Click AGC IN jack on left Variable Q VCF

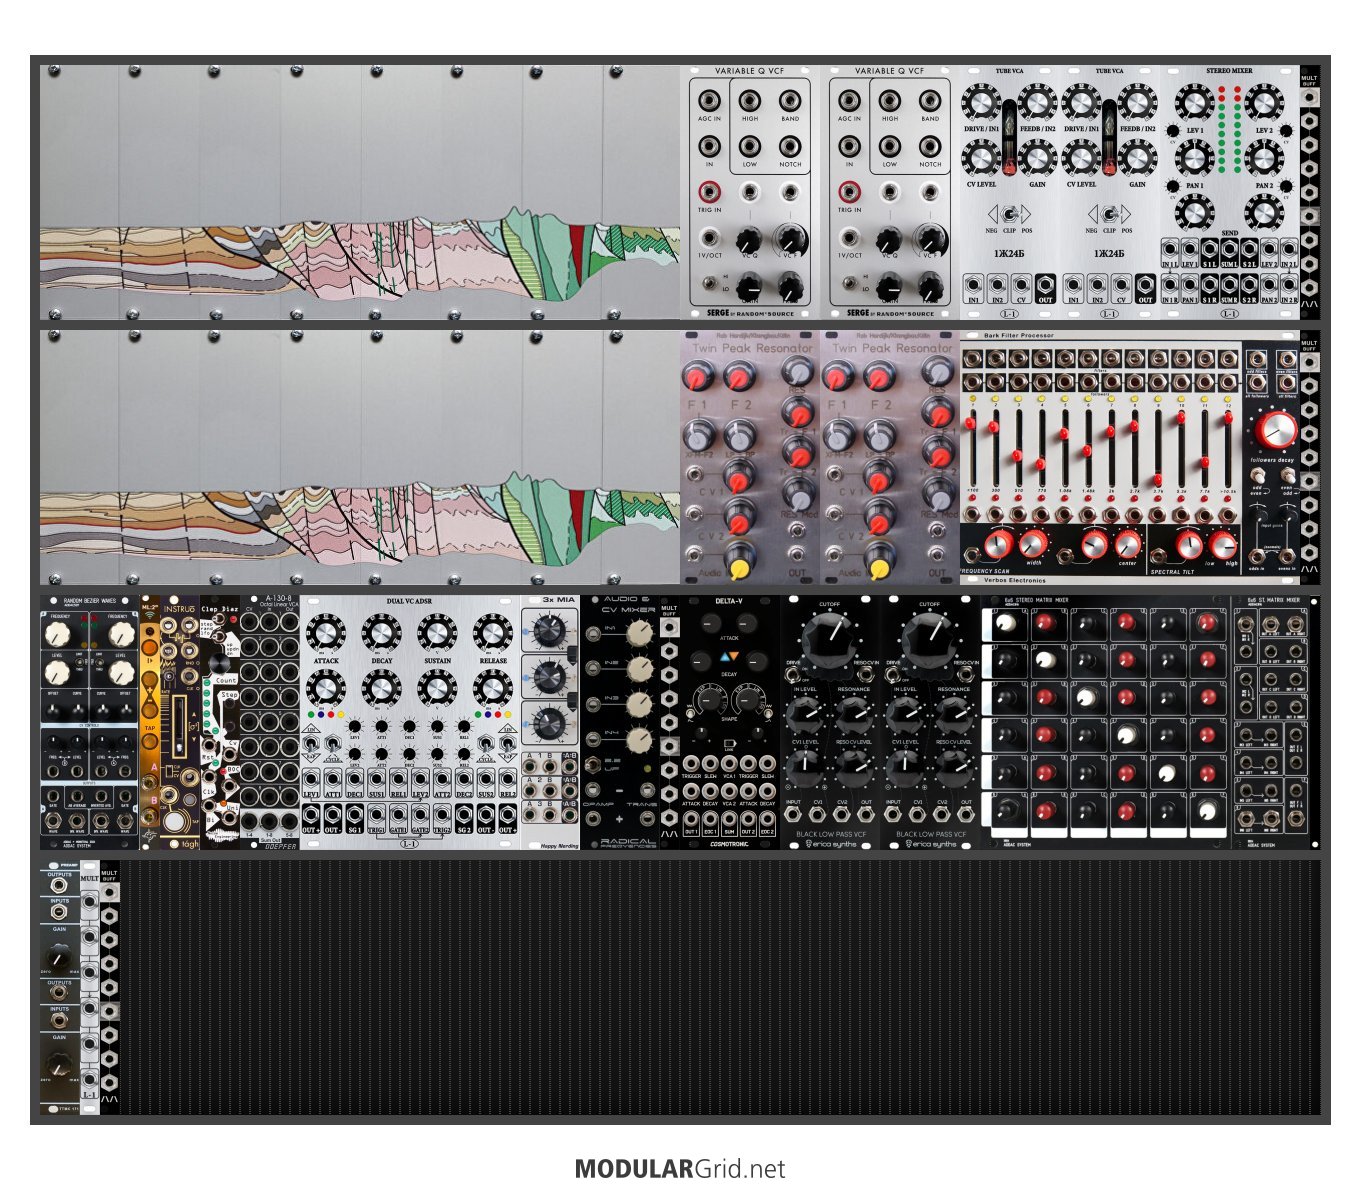[x=709, y=101]
